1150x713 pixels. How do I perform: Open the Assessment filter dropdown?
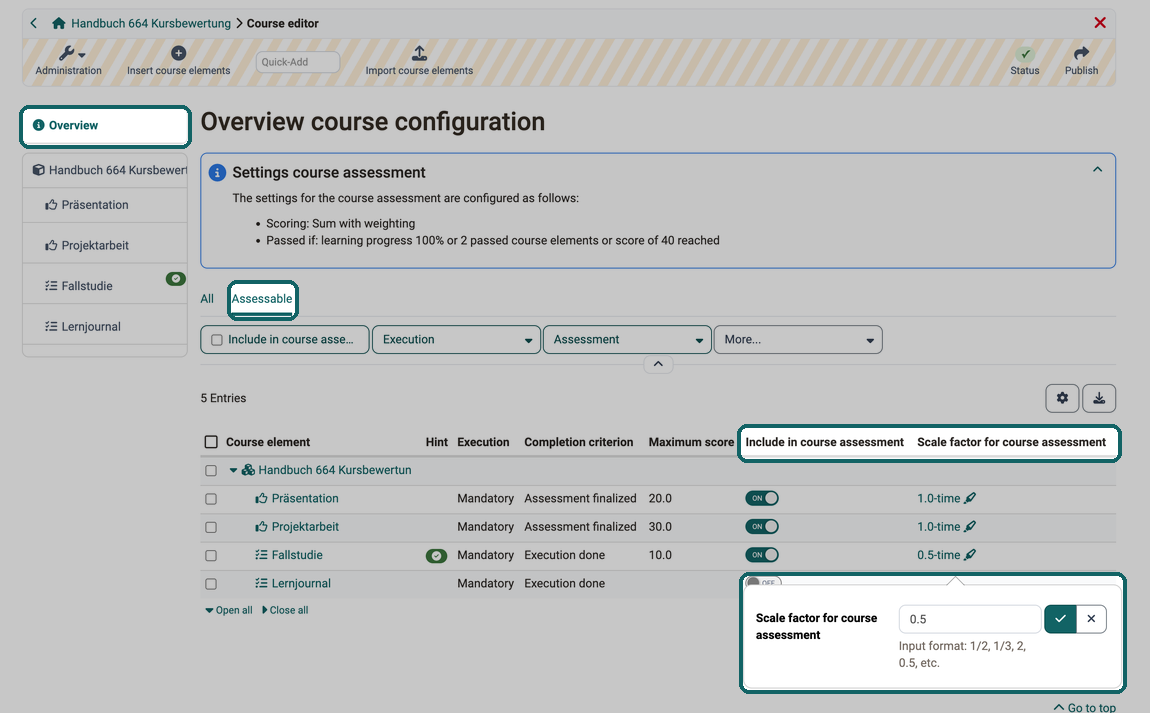[627, 340]
